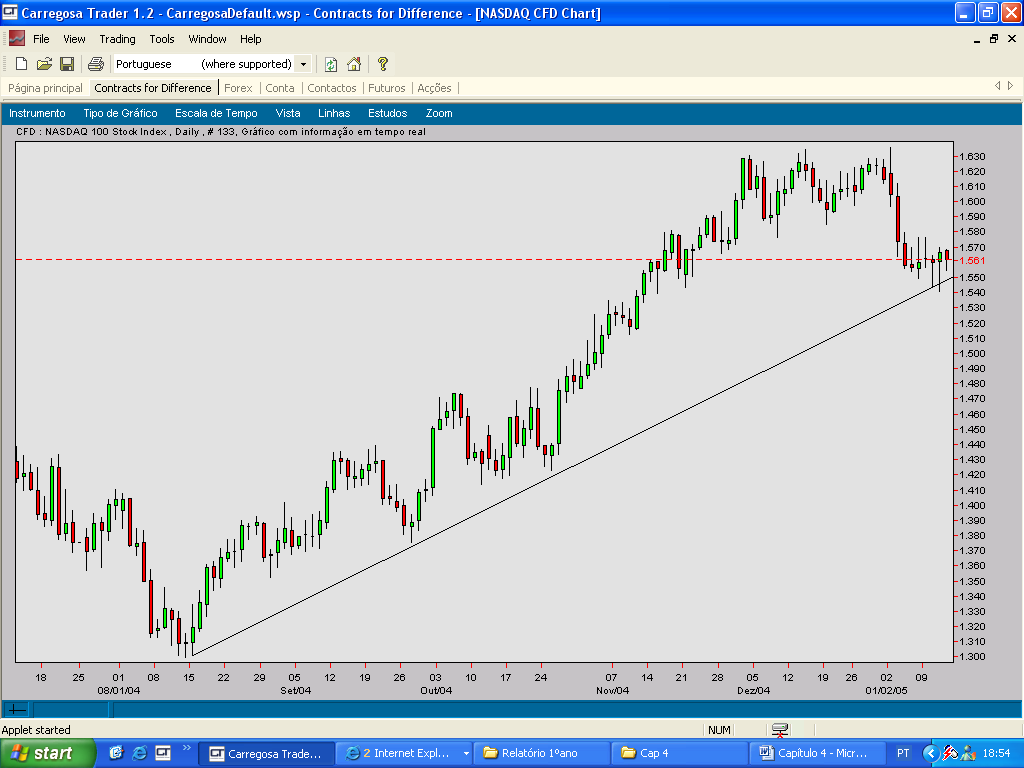This screenshot has height=768, width=1024.
Task: Click the Windows Start button
Action: [47, 753]
